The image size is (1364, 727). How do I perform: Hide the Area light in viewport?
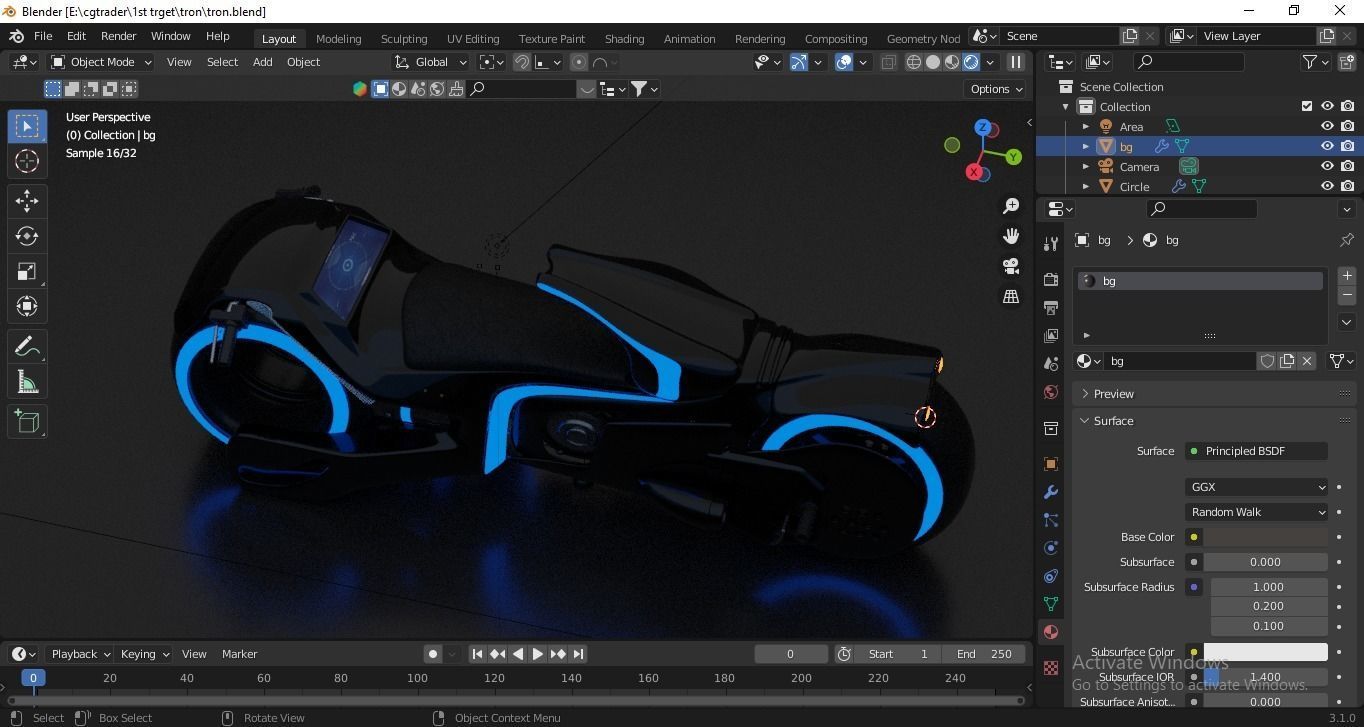point(1327,127)
